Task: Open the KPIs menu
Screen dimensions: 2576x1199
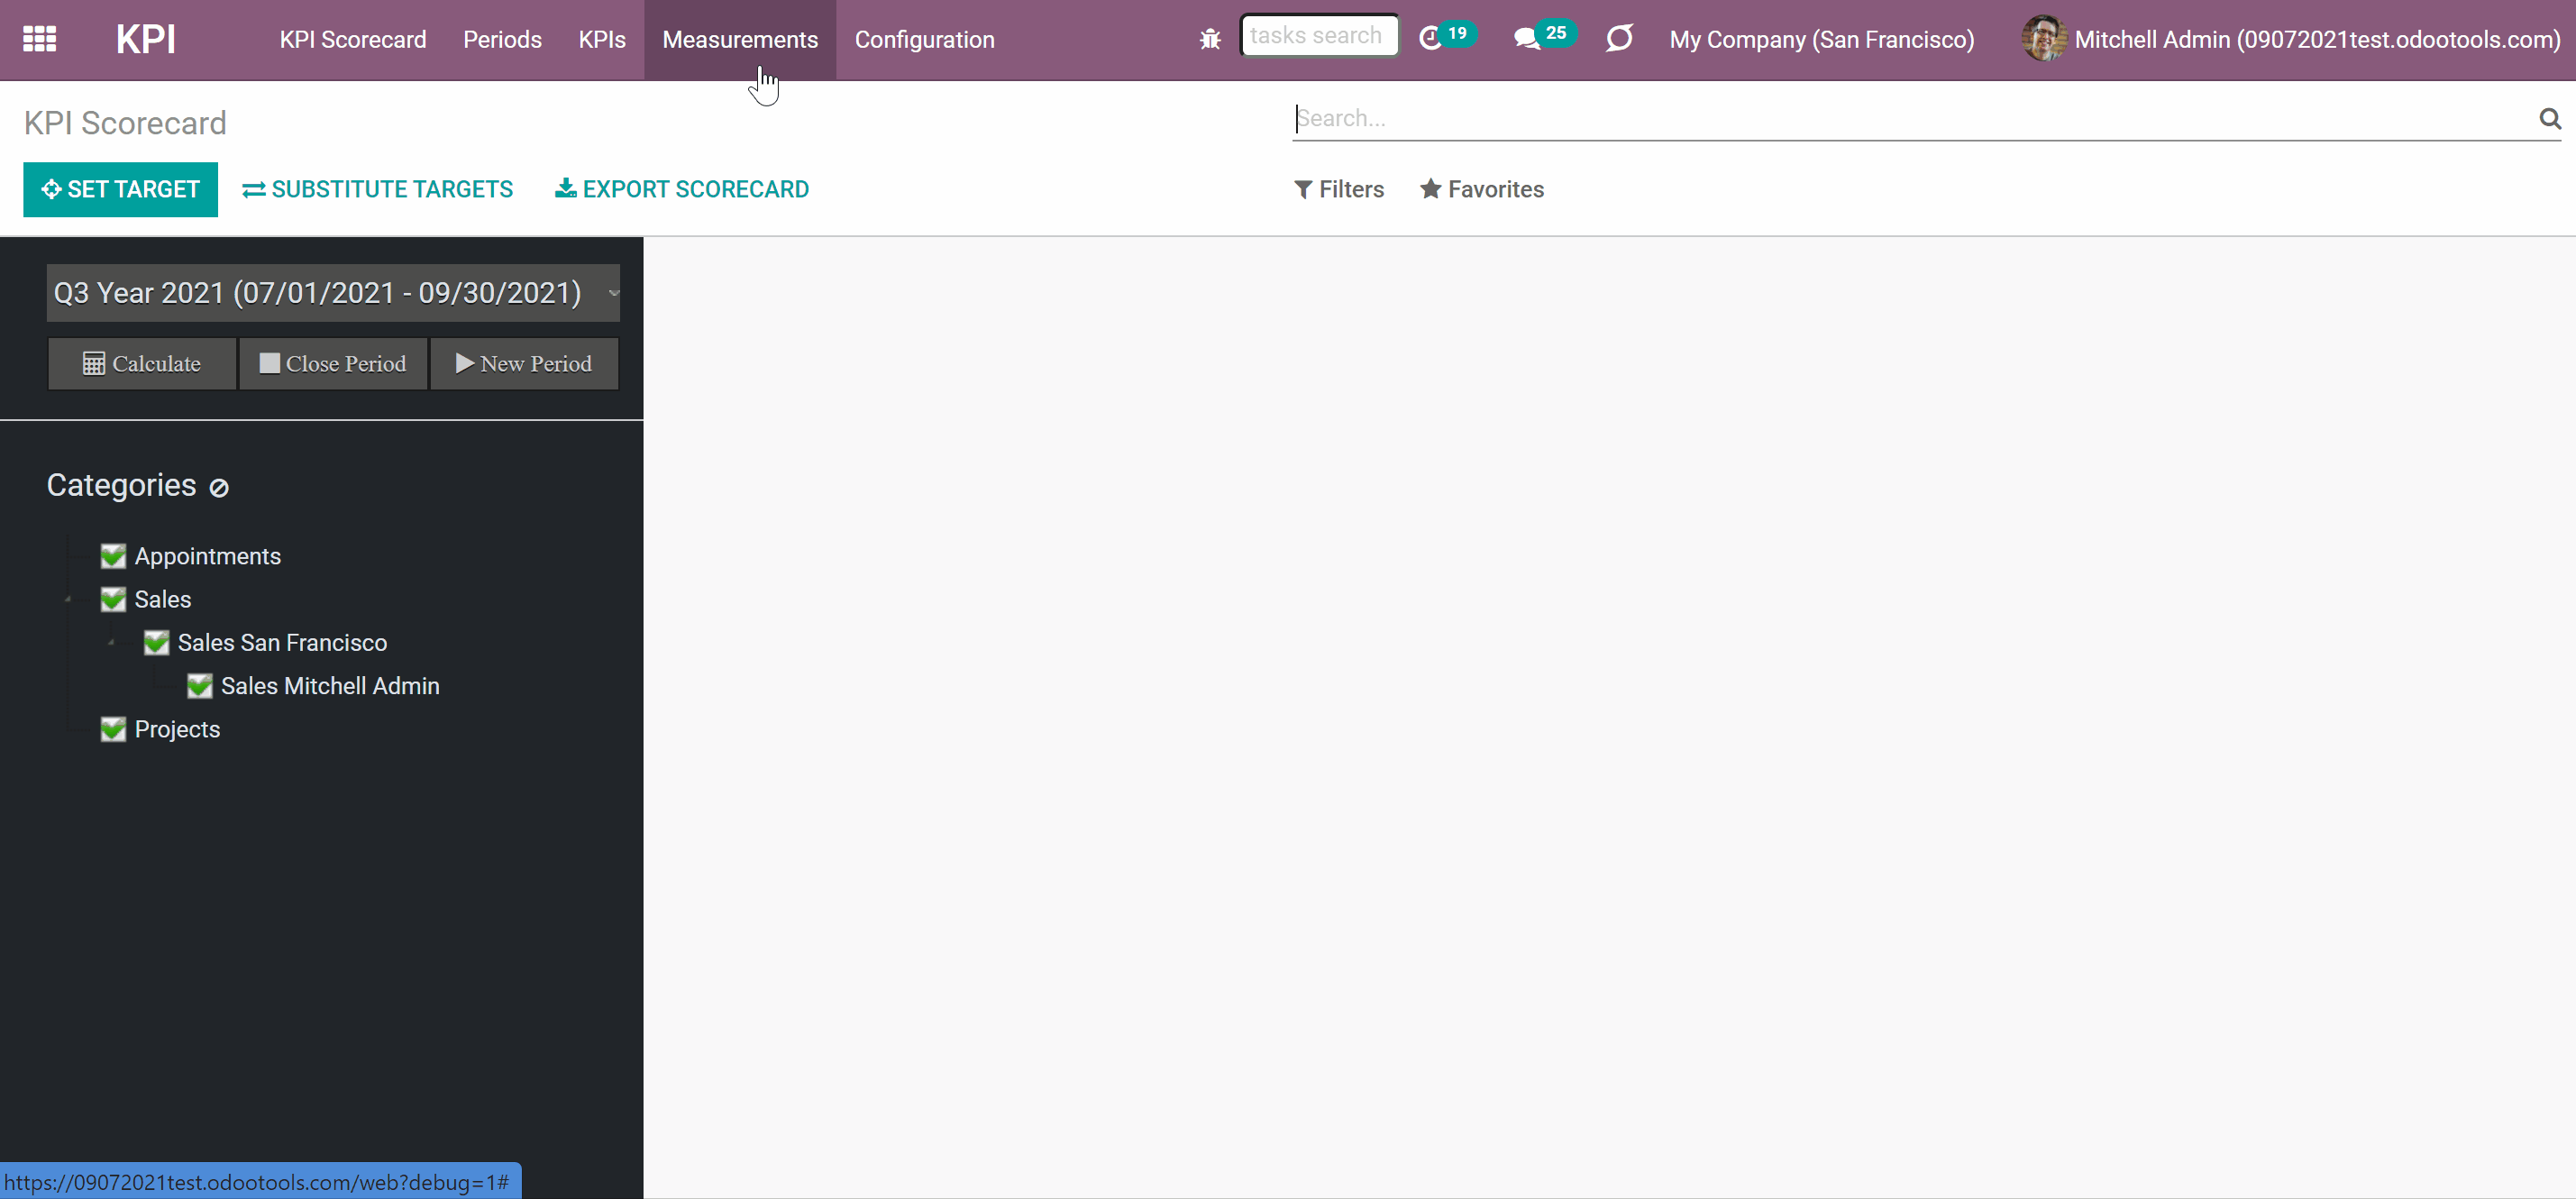Action: coord(602,40)
